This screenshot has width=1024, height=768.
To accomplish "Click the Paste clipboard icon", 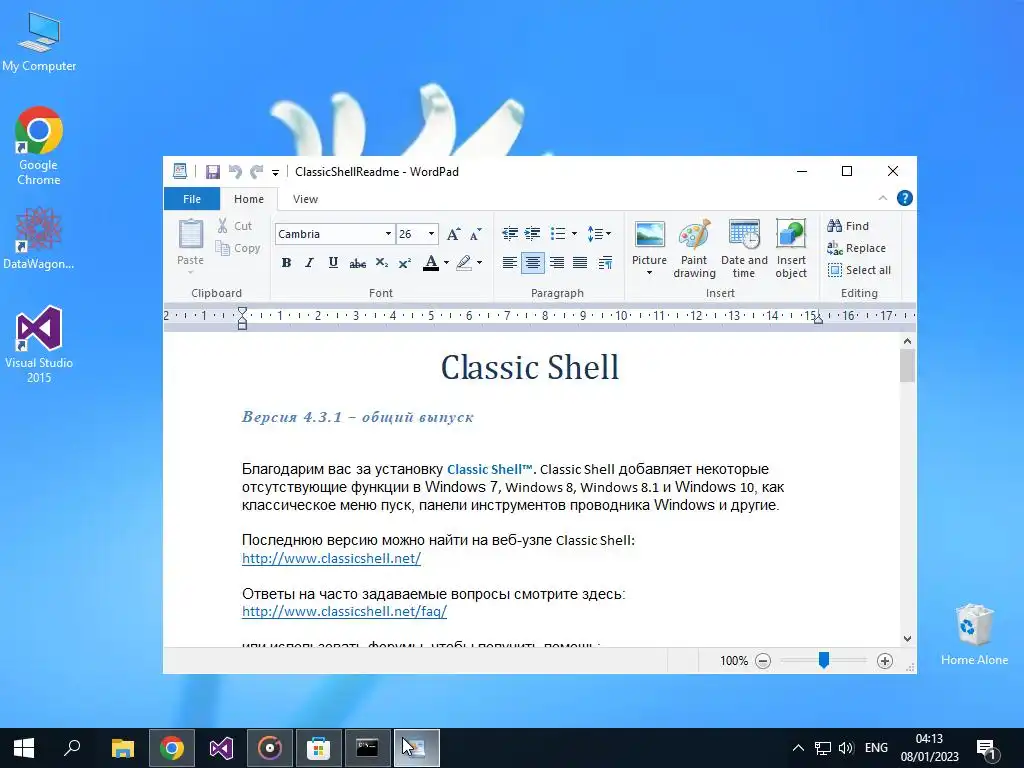I will (x=191, y=234).
